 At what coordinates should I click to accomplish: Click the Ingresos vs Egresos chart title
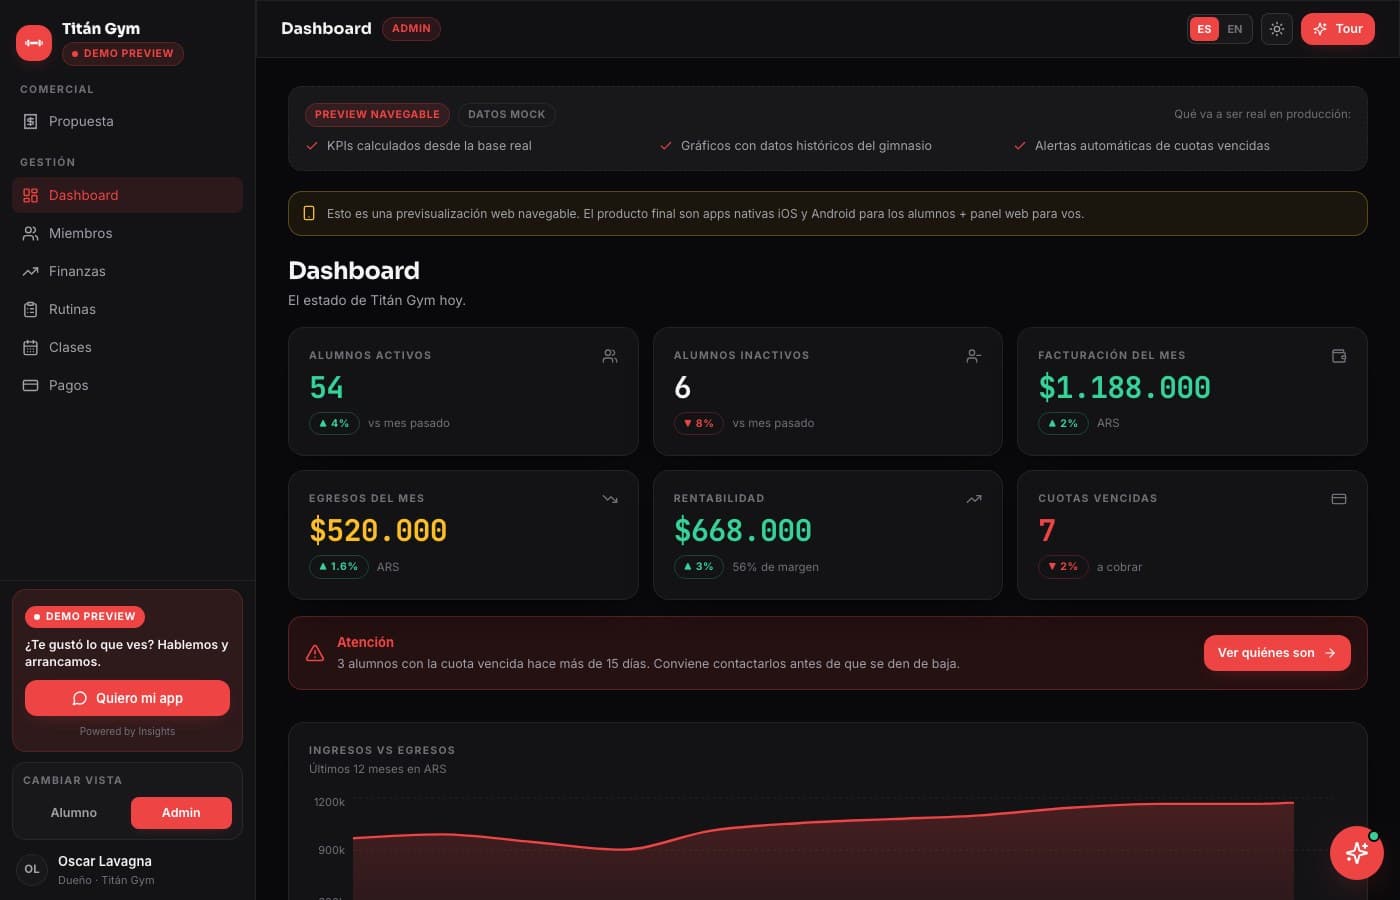382,750
